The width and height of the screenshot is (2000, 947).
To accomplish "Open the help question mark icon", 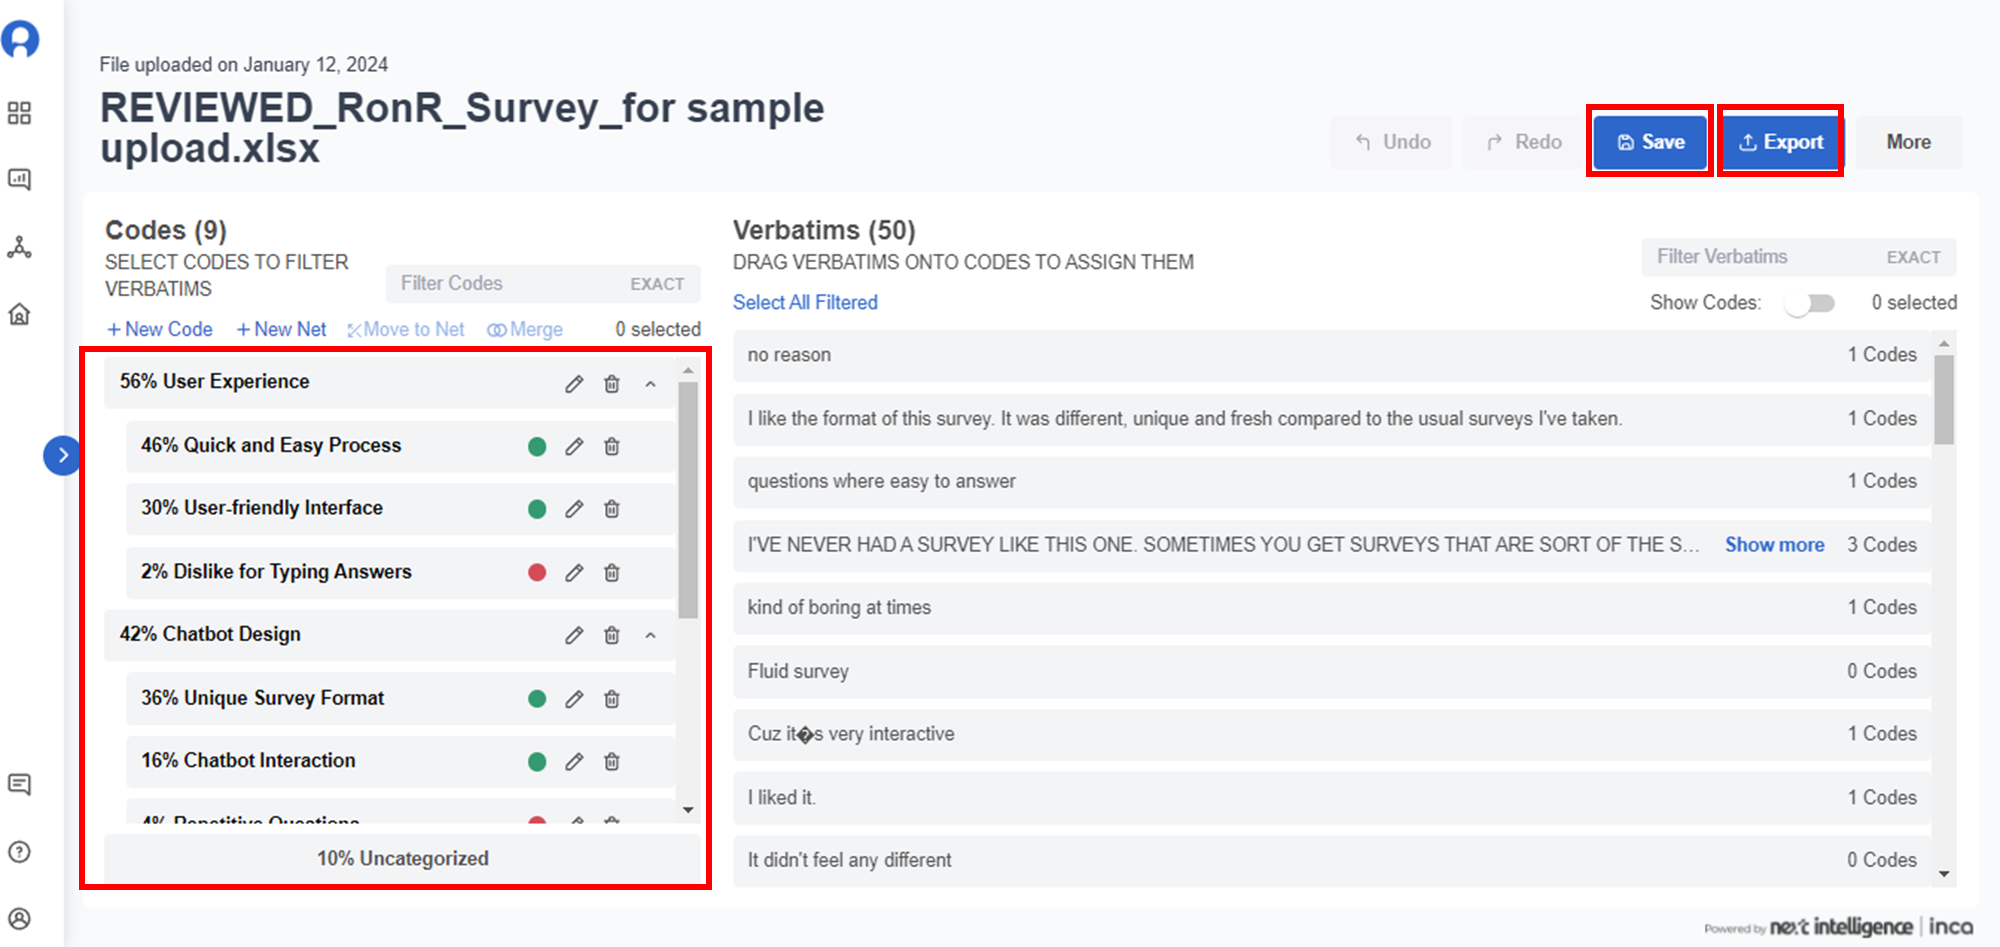I will tap(19, 852).
